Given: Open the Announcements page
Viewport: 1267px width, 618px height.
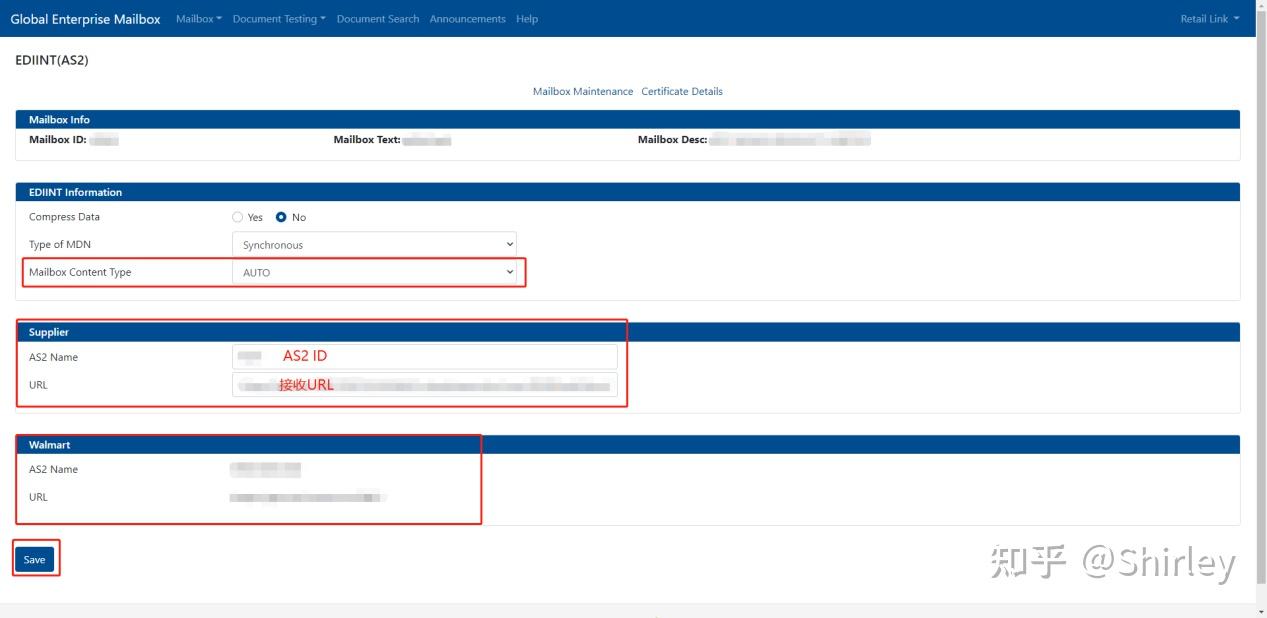Looking at the screenshot, I should coord(466,18).
